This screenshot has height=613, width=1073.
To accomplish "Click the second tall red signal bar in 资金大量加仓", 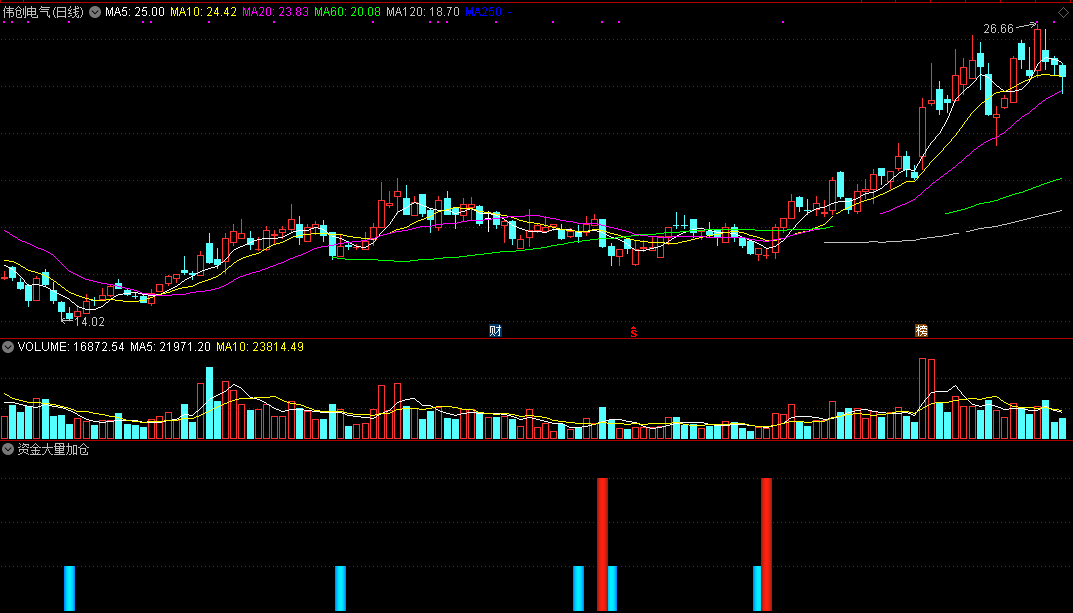I will 766,545.
